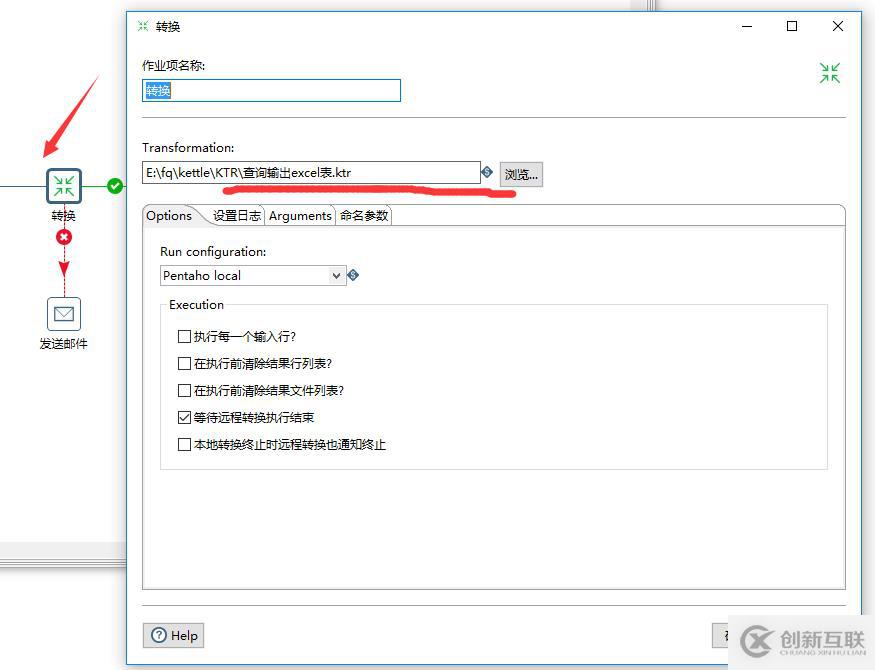Viewport: 875px width, 670px height.
Task: Enable the 本地转换终止时远程转换也通知终止 checkbox
Action: click(183, 444)
